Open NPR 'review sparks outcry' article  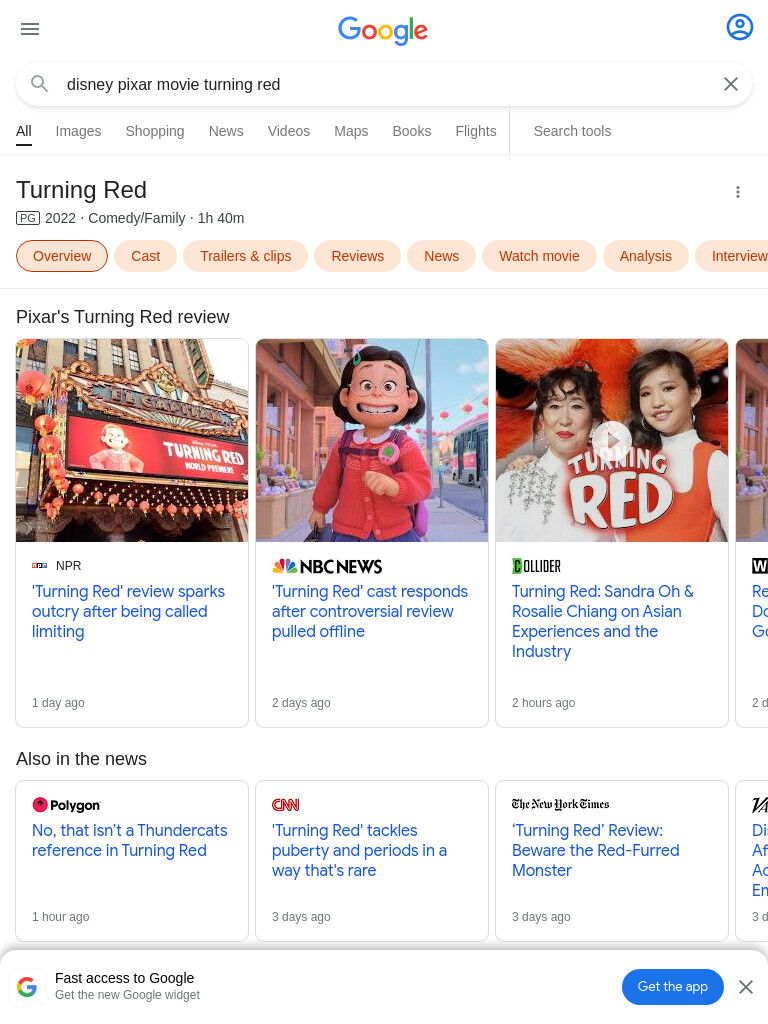128,611
